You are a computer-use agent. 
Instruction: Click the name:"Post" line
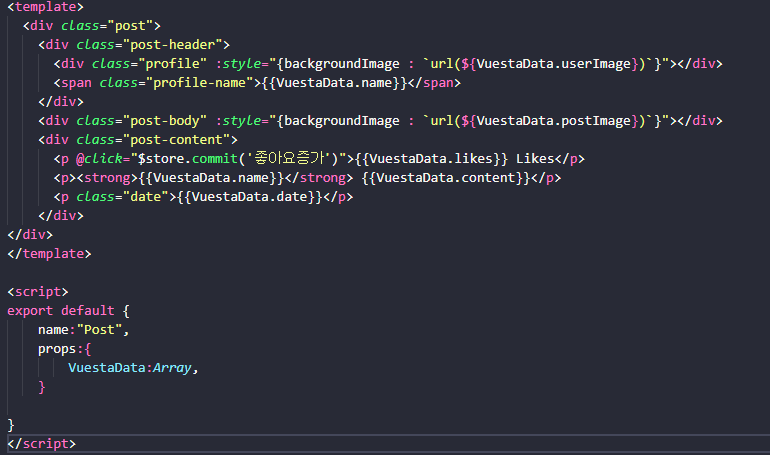(x=83, y=330)
